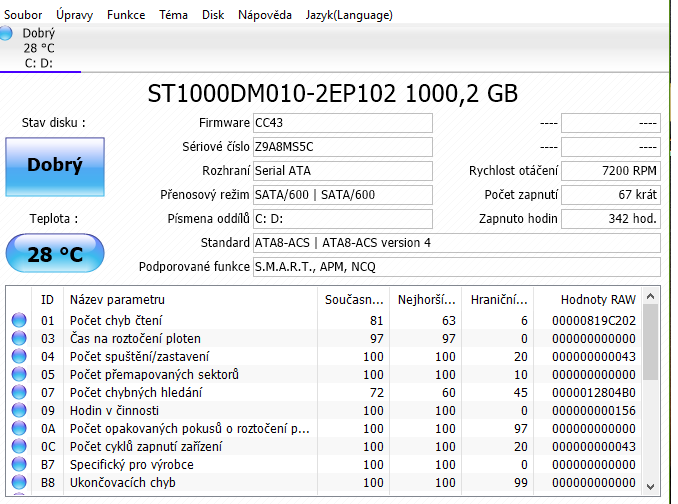Click the scrollbar down arrow in SMART list

tap(651, 487)
